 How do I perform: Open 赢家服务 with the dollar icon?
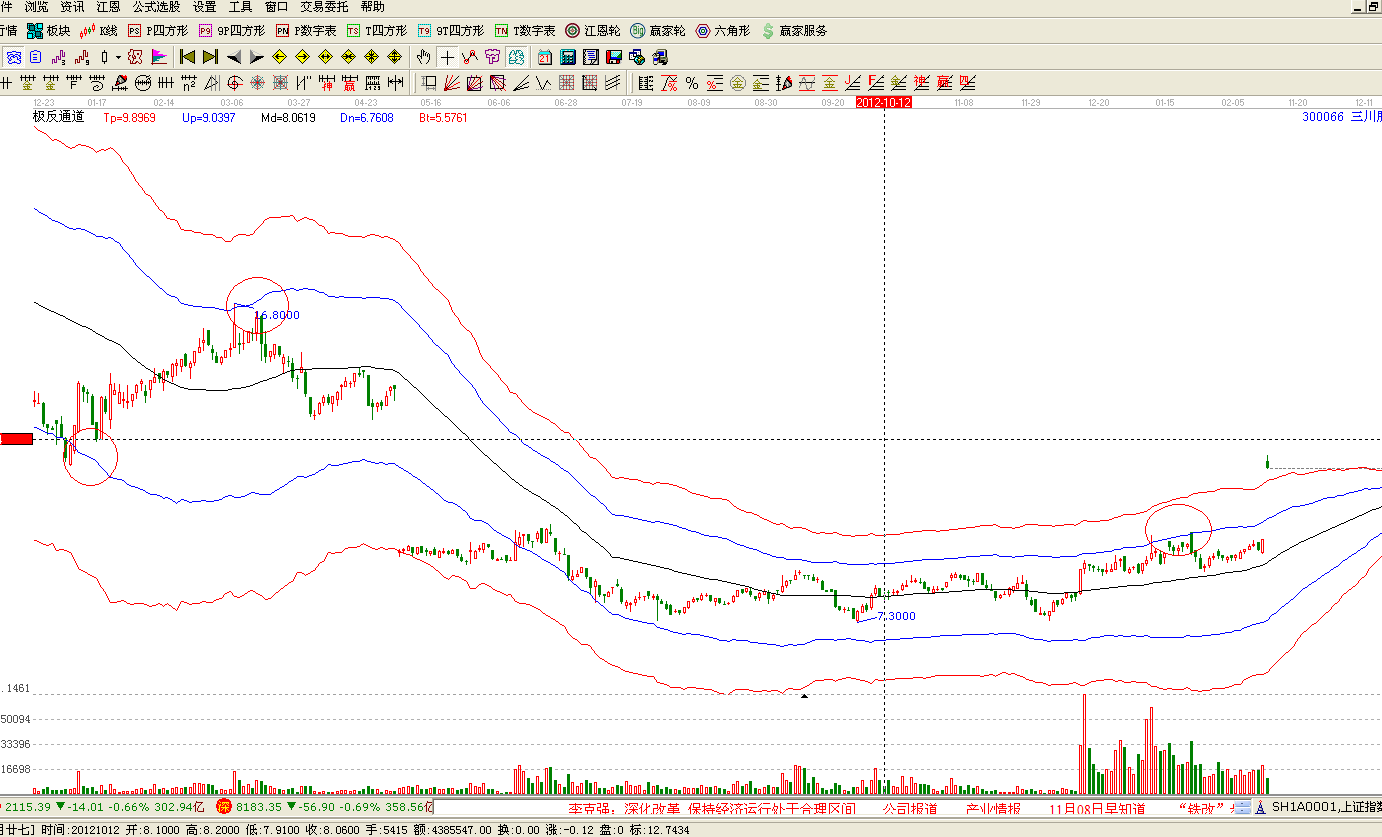(795, 31)
